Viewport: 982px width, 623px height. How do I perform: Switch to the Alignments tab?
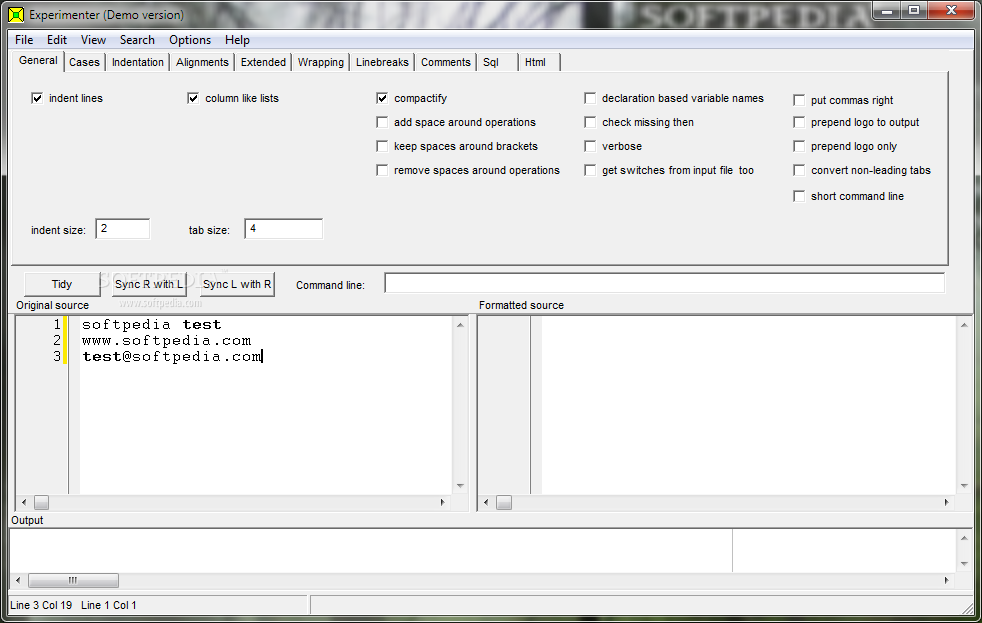click(x=202, y=62)
